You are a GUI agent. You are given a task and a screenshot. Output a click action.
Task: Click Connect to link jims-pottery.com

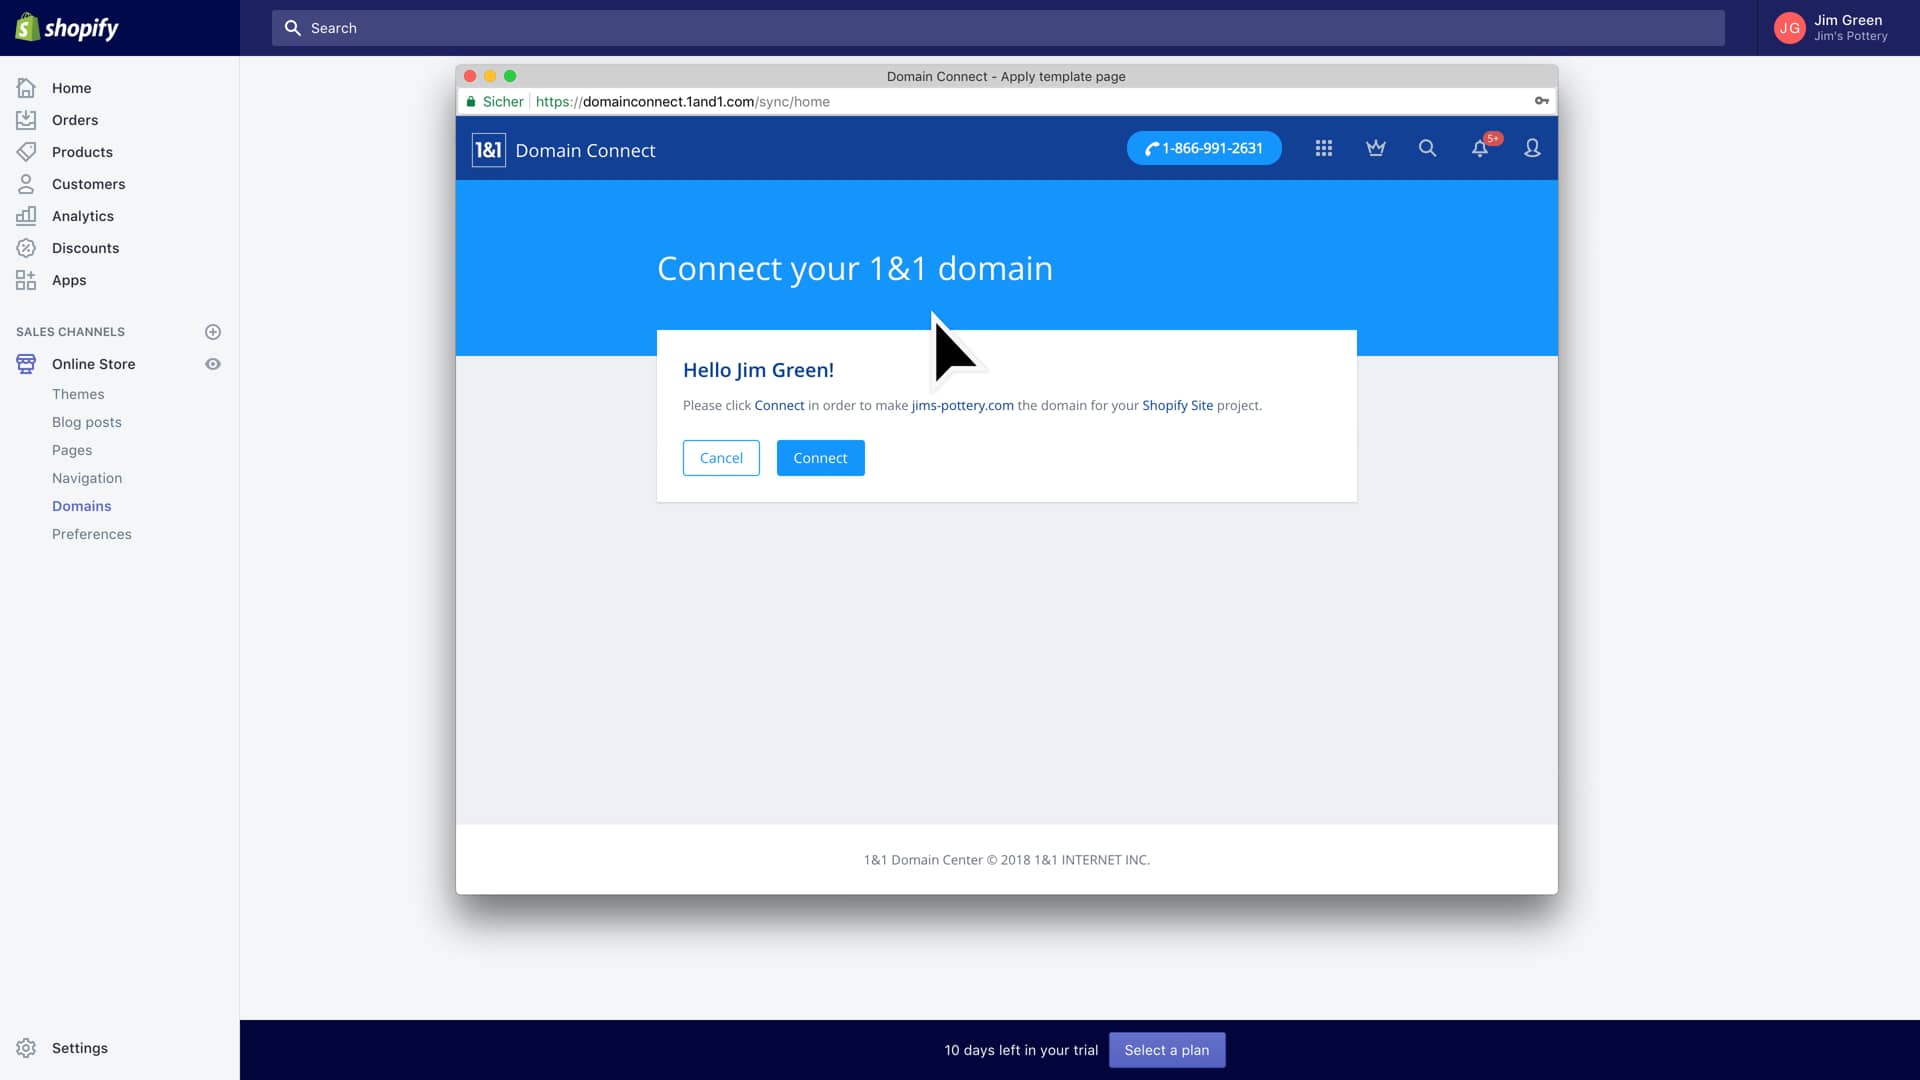coord(820,458)
